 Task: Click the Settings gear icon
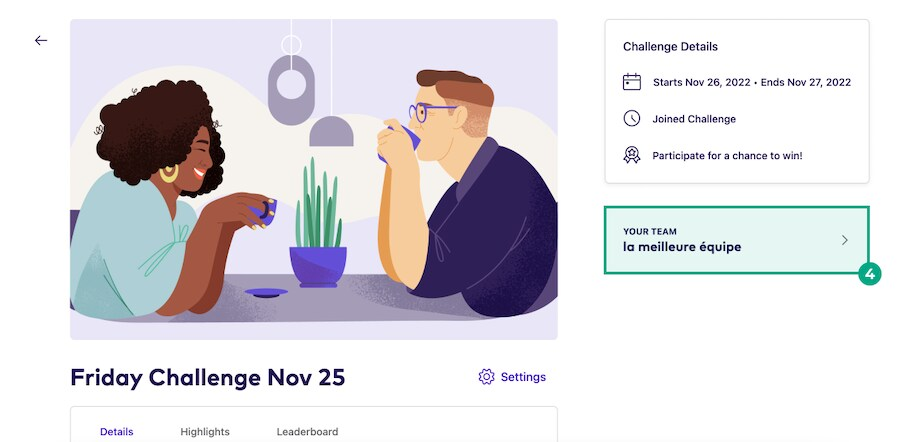pos(487,377)
